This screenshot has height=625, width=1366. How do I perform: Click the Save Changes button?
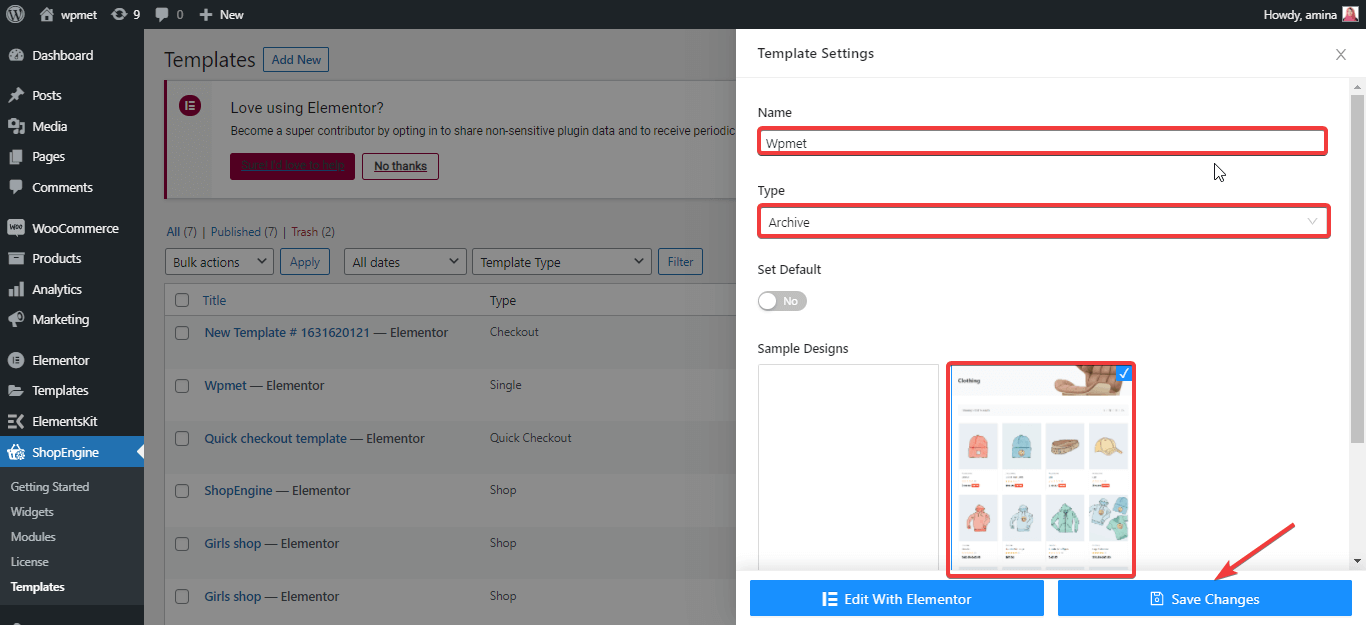pyautogui.click(x=1205, y=599)
